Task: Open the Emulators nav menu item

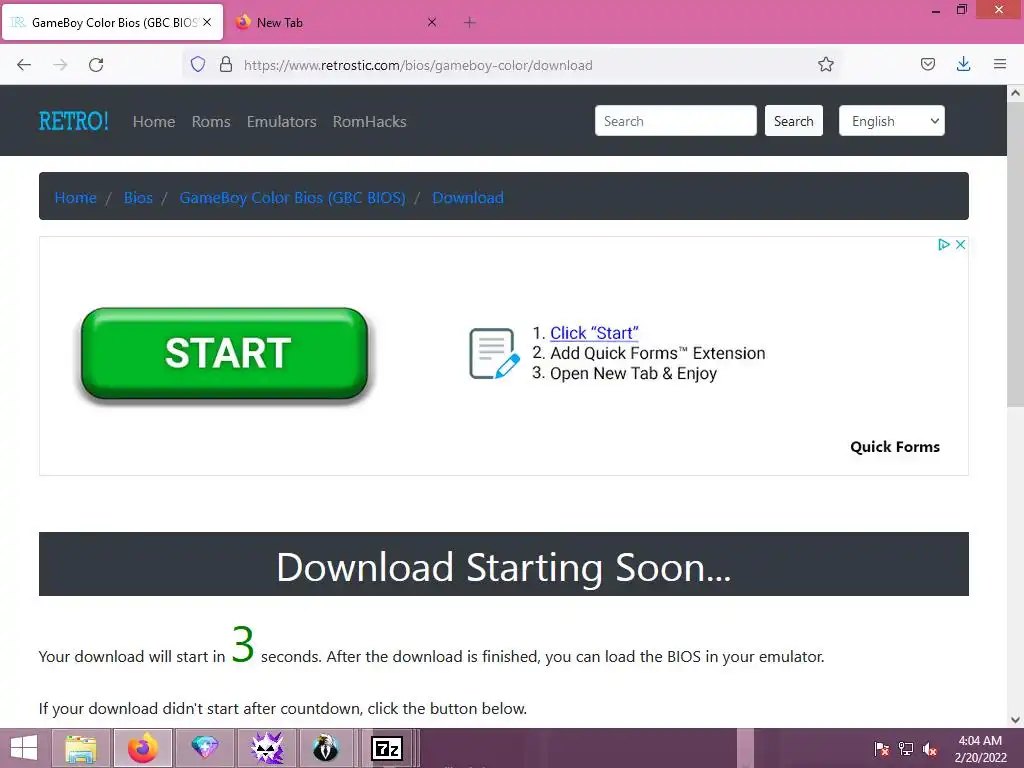Action: (281, 121)
